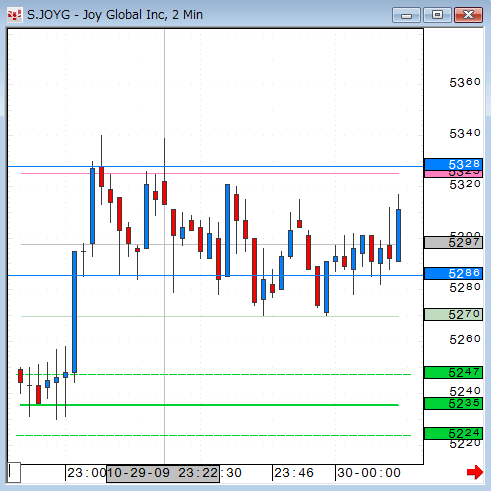Click the 5280 price scale value
The image size is (491, 491).
click(465, 287)
